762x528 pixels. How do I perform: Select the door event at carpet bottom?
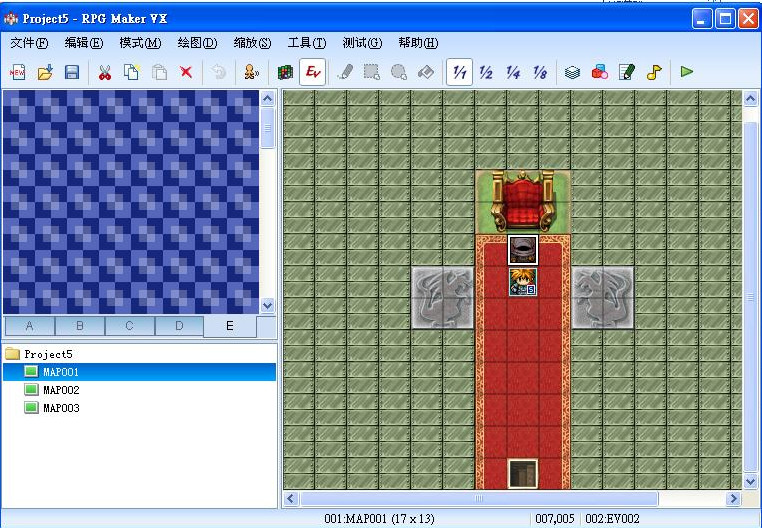tap(523, 474)
